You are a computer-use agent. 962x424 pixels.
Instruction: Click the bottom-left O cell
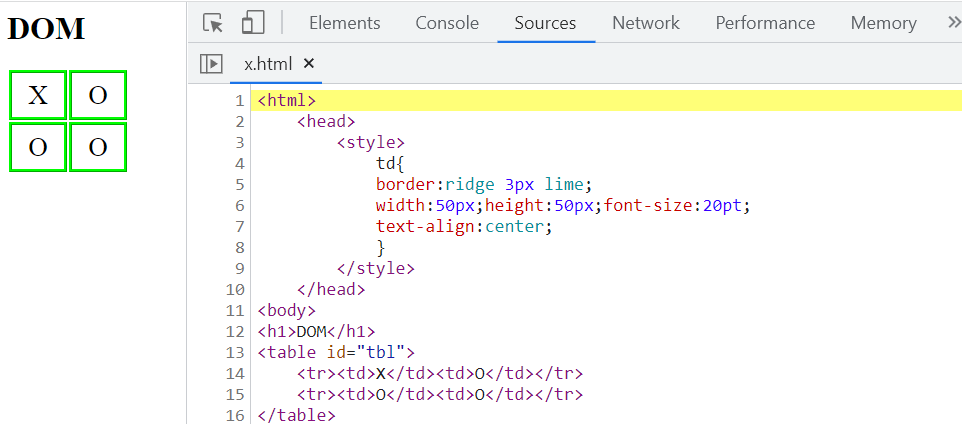pyautogui.click(x=38, y=148)
